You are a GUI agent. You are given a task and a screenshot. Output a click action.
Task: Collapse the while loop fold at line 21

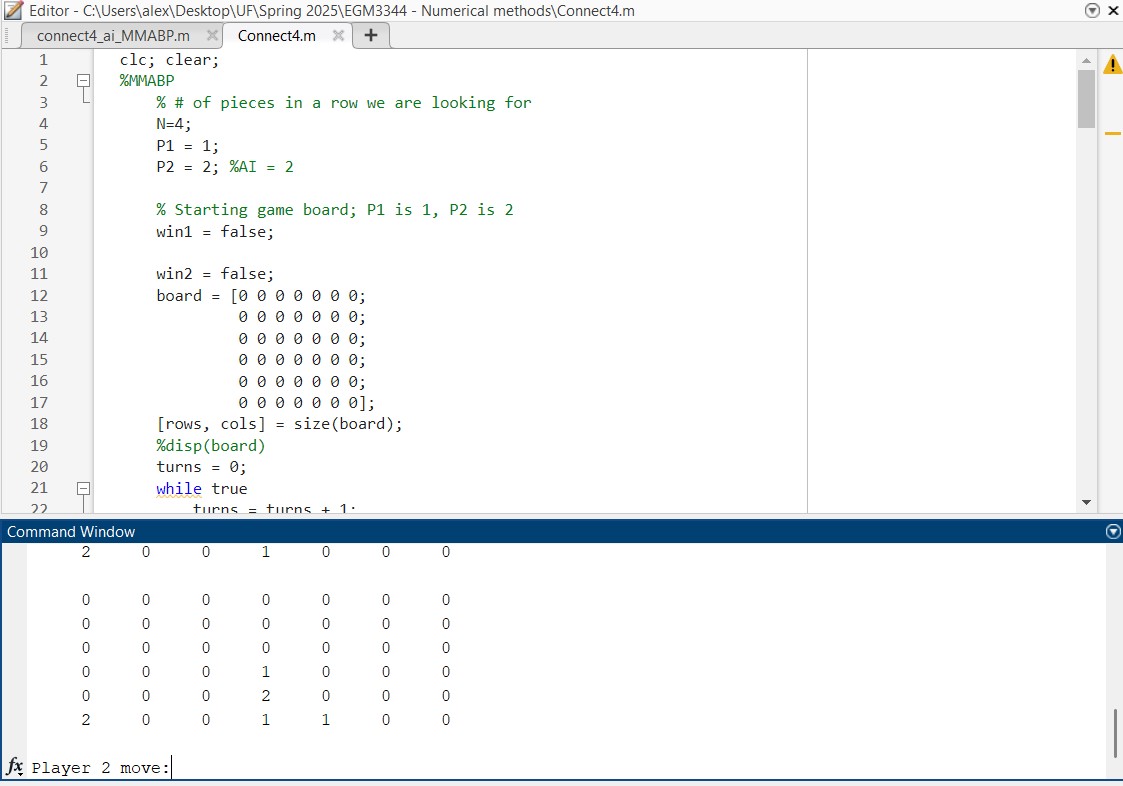point(83,489)
